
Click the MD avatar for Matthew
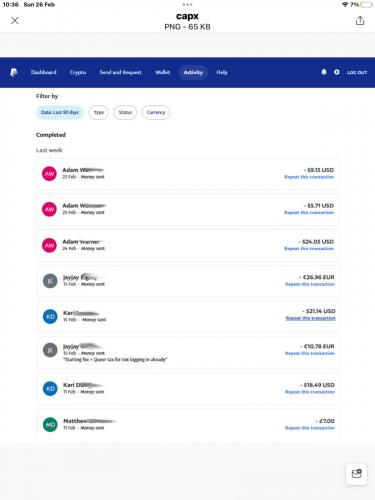click(50, 425)
